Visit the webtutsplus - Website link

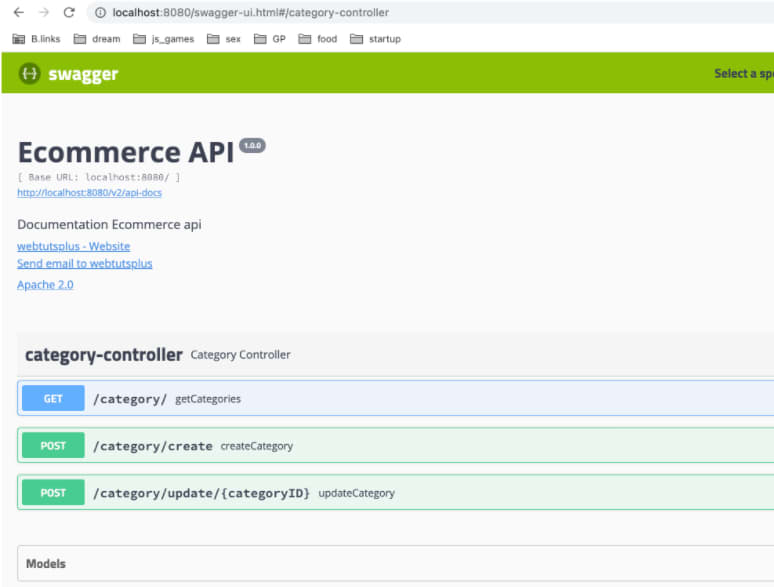[x=74, y=246]
